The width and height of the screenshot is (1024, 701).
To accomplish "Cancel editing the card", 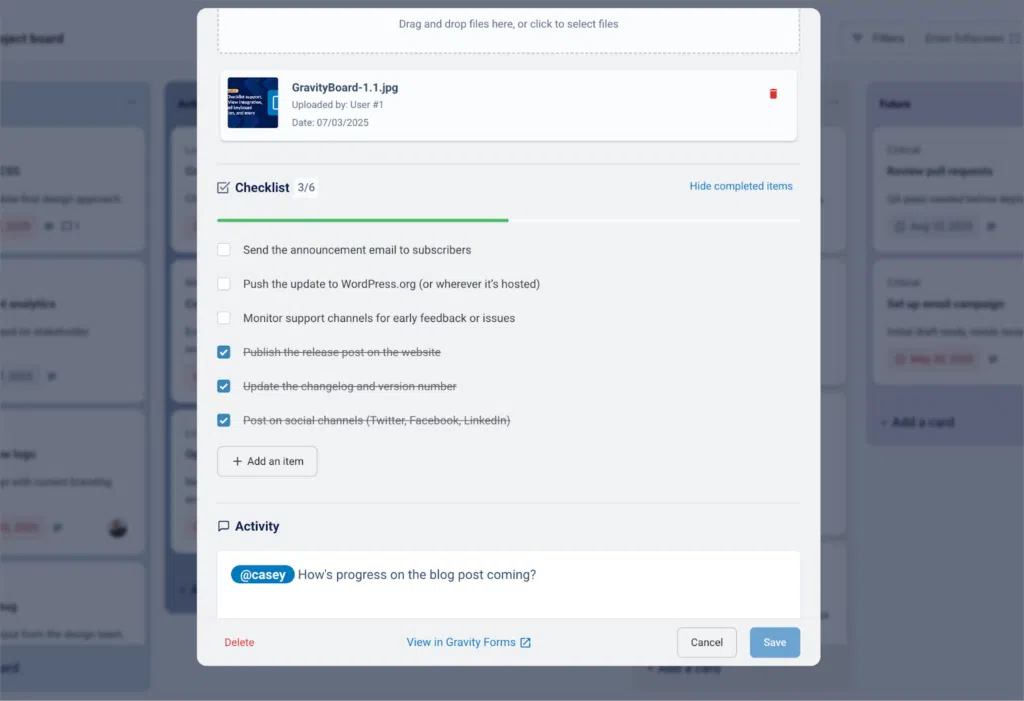I will [x=706, y=642].
